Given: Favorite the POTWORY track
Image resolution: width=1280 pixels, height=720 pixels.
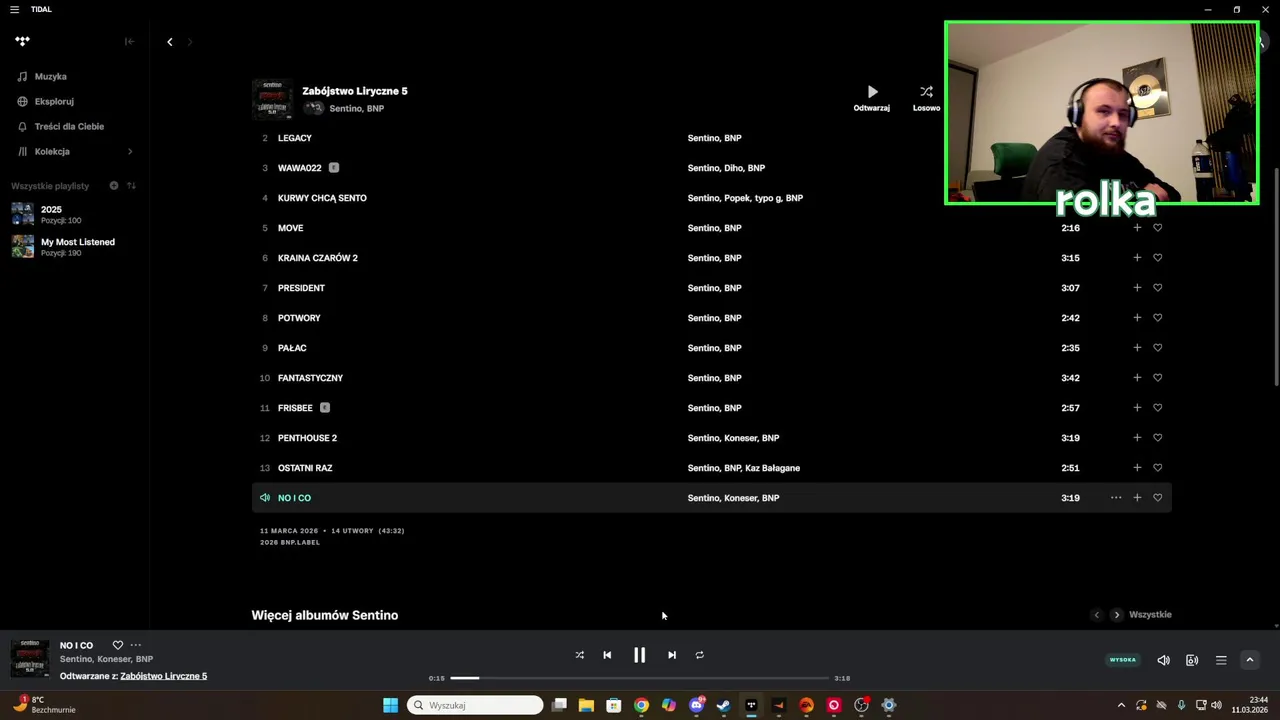Looking at the screenshot, I should point(1158,318).
